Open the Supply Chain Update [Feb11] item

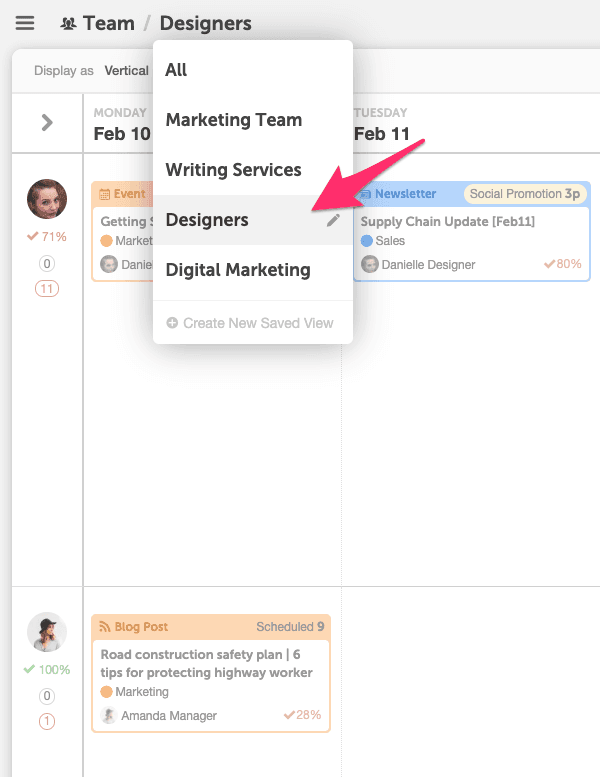tap(447, 222)
